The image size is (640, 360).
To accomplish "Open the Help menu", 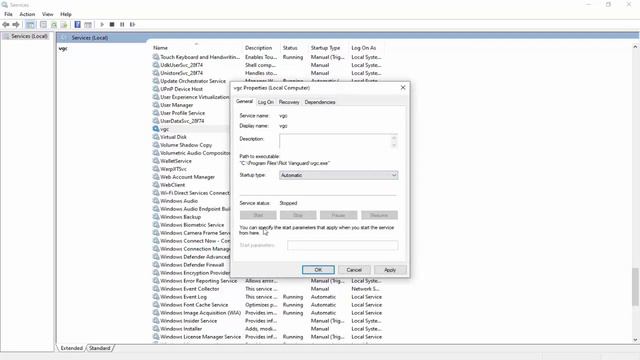I will [66, 14].
